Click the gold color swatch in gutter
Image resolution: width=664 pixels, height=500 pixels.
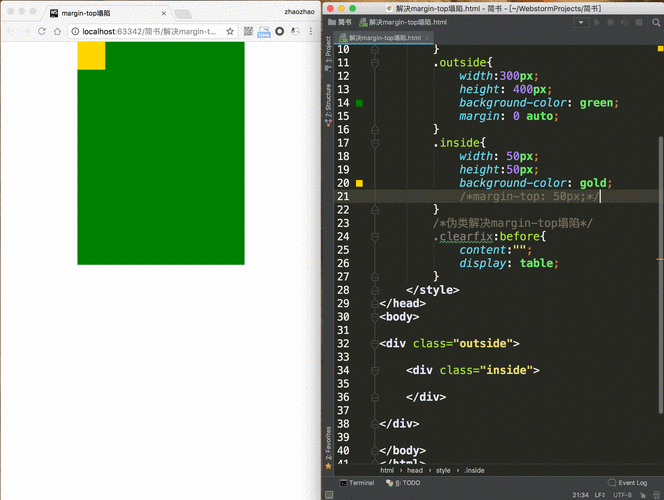point(359,183)
